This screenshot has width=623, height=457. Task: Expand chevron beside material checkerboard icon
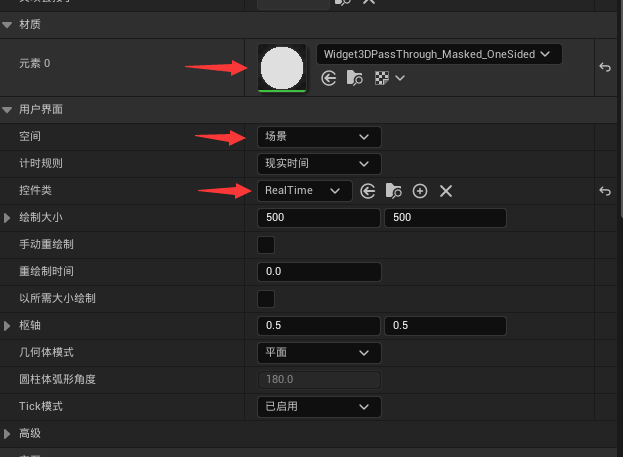coord(400,78)
